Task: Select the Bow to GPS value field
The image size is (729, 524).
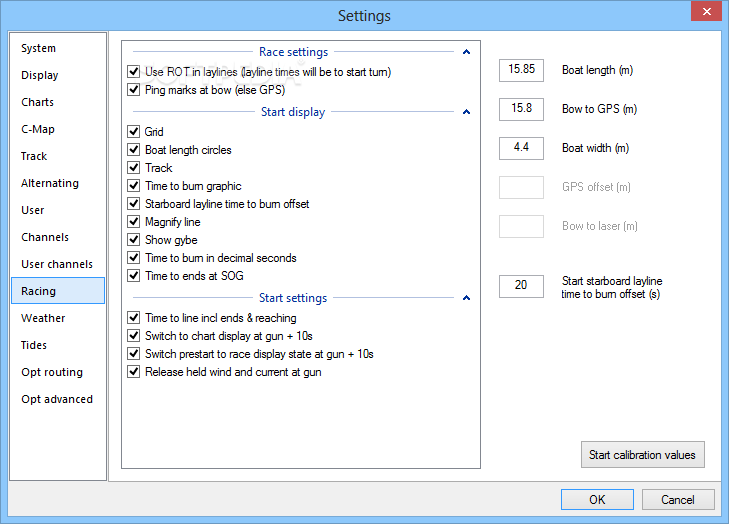Action: (521, 109)
